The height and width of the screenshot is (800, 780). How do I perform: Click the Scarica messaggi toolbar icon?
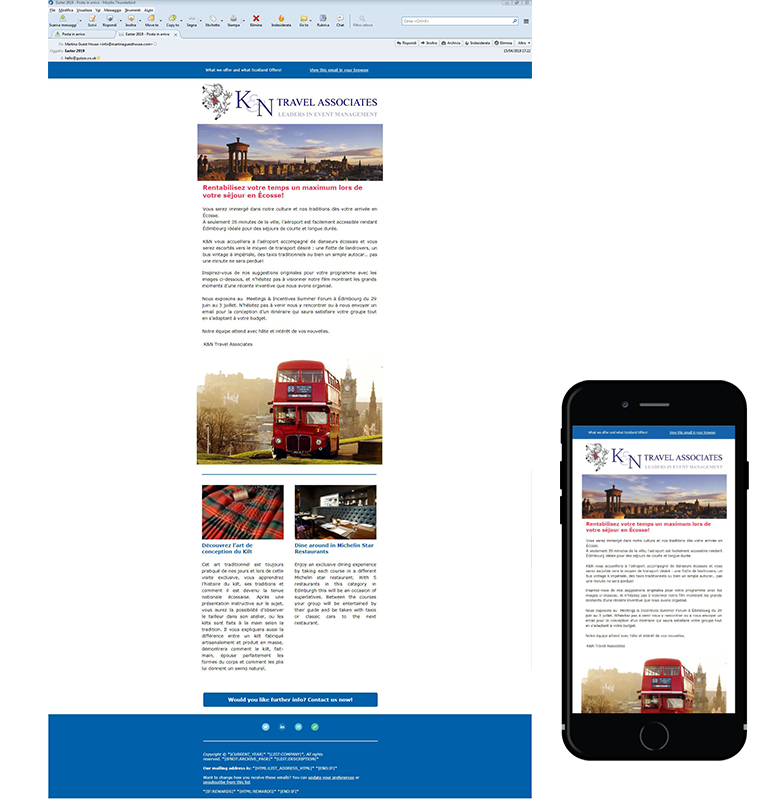pos(60,19)
